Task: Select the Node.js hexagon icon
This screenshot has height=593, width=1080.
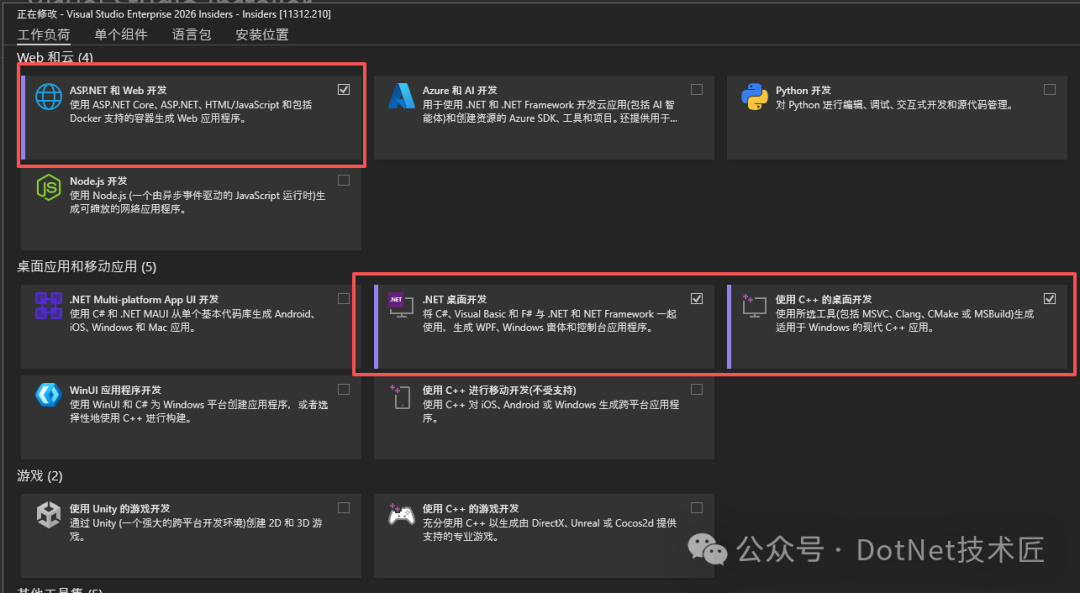Action: coord(48,187)
